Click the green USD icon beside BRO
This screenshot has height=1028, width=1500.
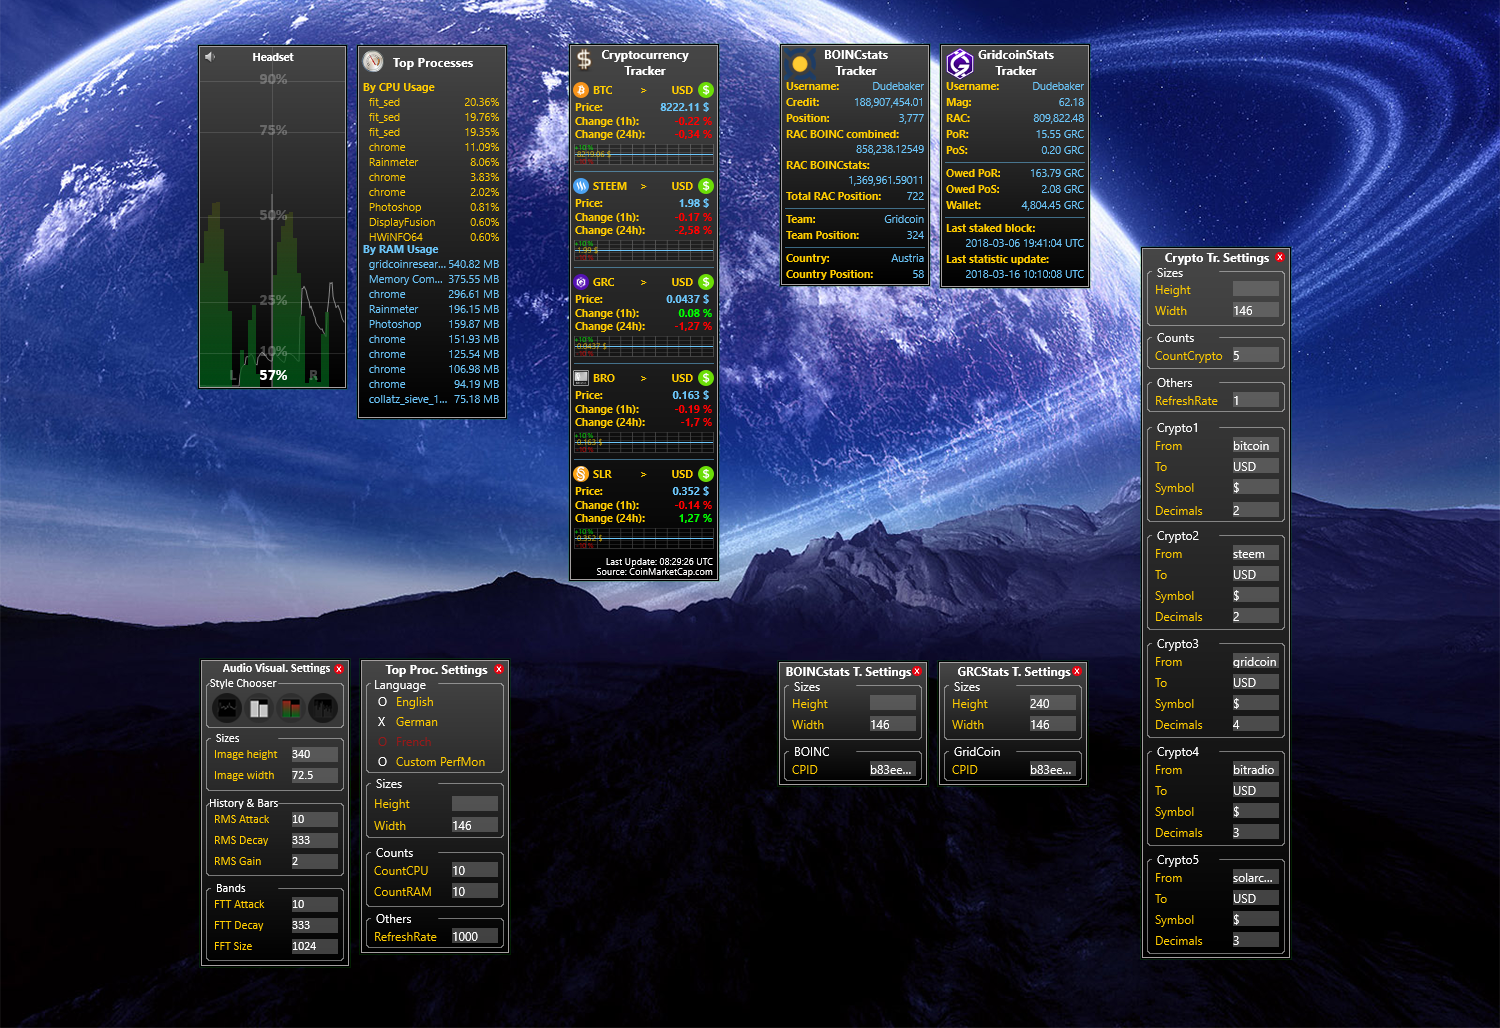pyautogui.click(x=706, y=378)
